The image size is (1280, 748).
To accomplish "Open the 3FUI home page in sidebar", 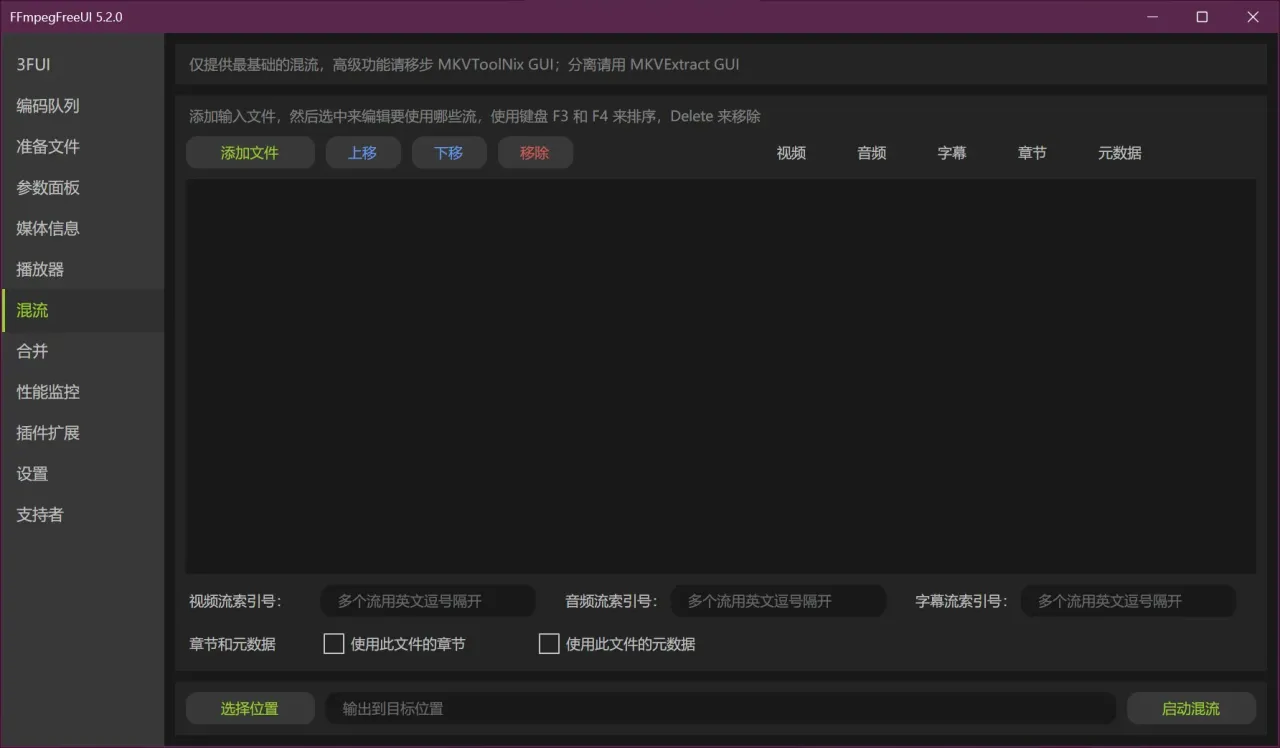I will pyautogui.click(x=82, y=65).
